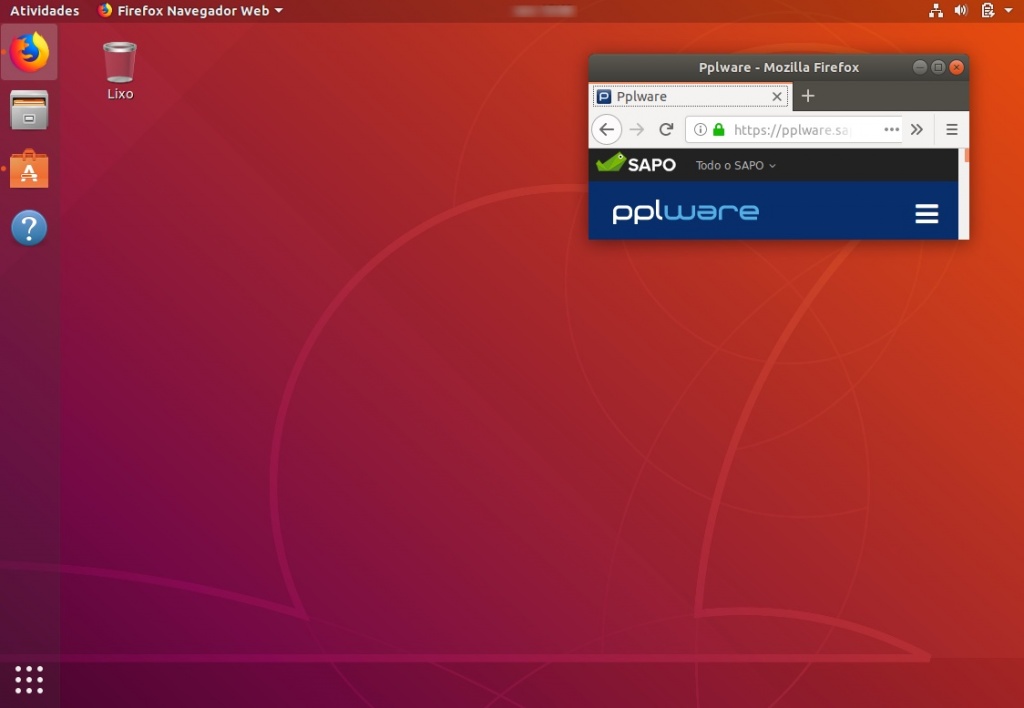Open Firefox's main hamburger menu
1024x708 pixels.
pyautogui.click(x=951, y=129)
